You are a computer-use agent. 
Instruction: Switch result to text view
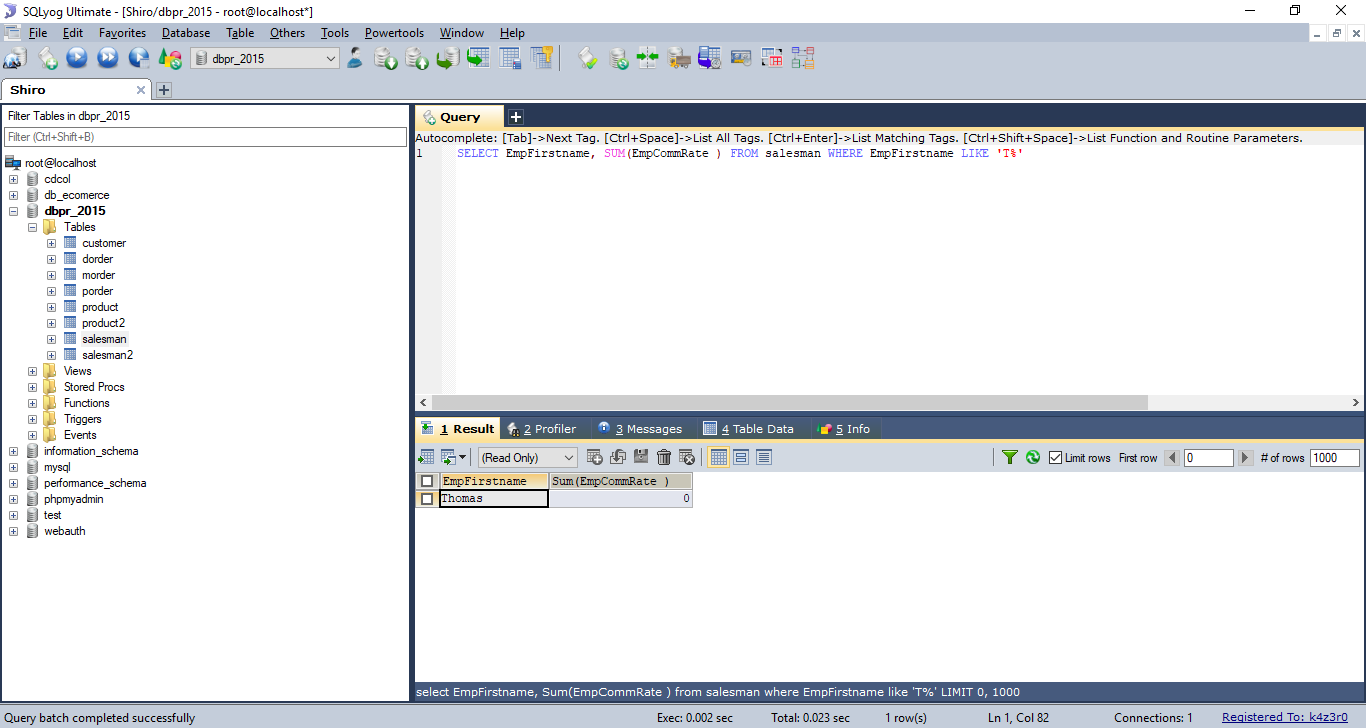[x=764, y=457]
